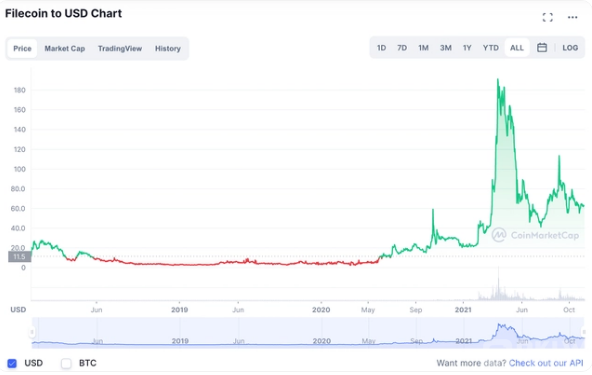Enable the BTC currency checkbox
Image resolution: width=592 pixels, height=375 pixels.
[66, 363]
